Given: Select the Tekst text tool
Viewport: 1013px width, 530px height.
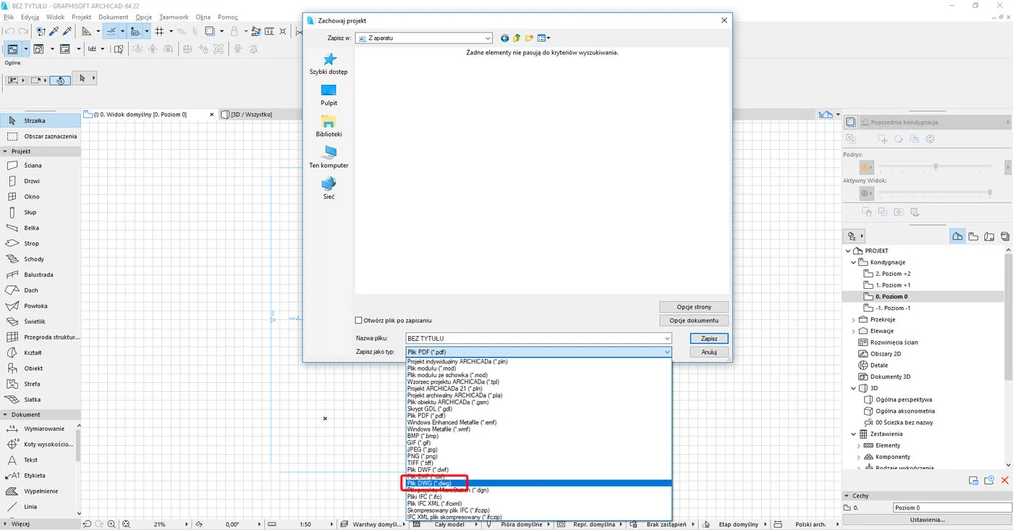Looking at the screenshot, I should (39, 460).
